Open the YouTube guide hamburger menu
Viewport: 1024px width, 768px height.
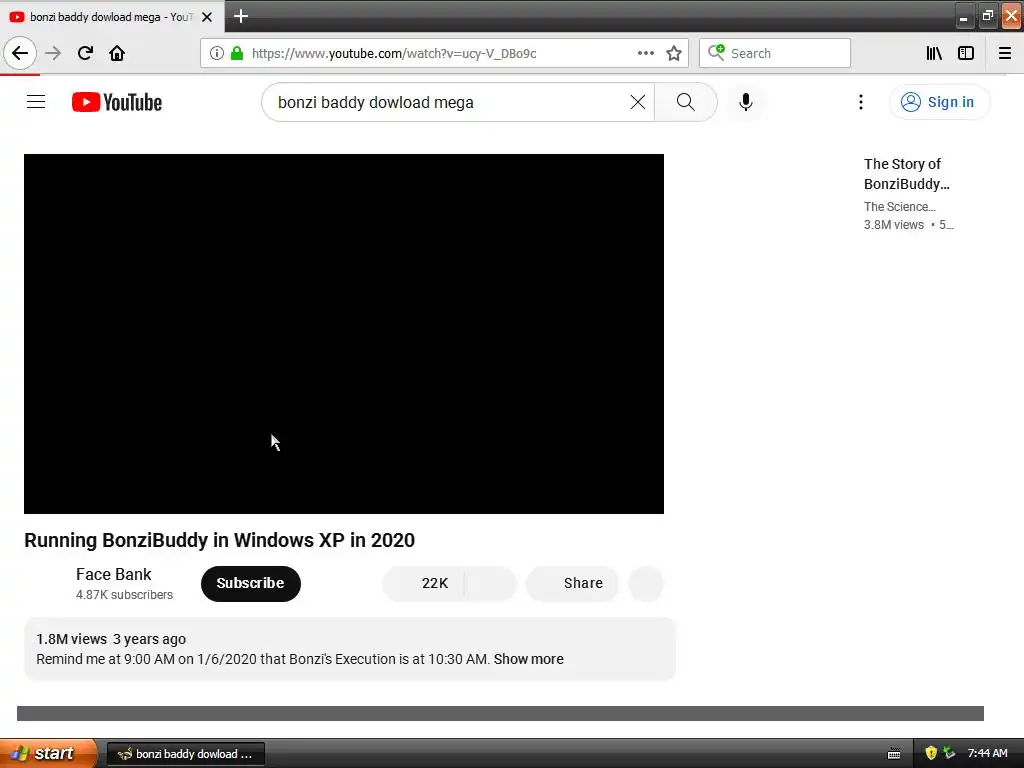[36, 102]
